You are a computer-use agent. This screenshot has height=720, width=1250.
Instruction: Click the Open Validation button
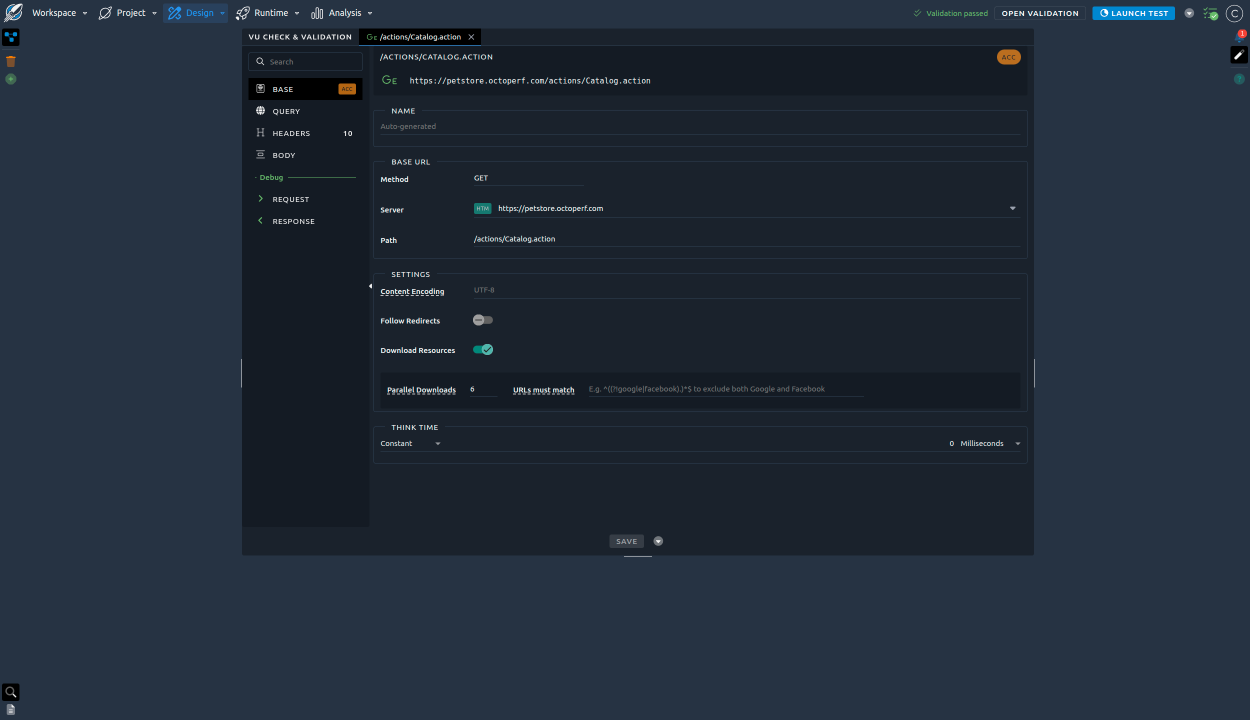pos(1040,13)
